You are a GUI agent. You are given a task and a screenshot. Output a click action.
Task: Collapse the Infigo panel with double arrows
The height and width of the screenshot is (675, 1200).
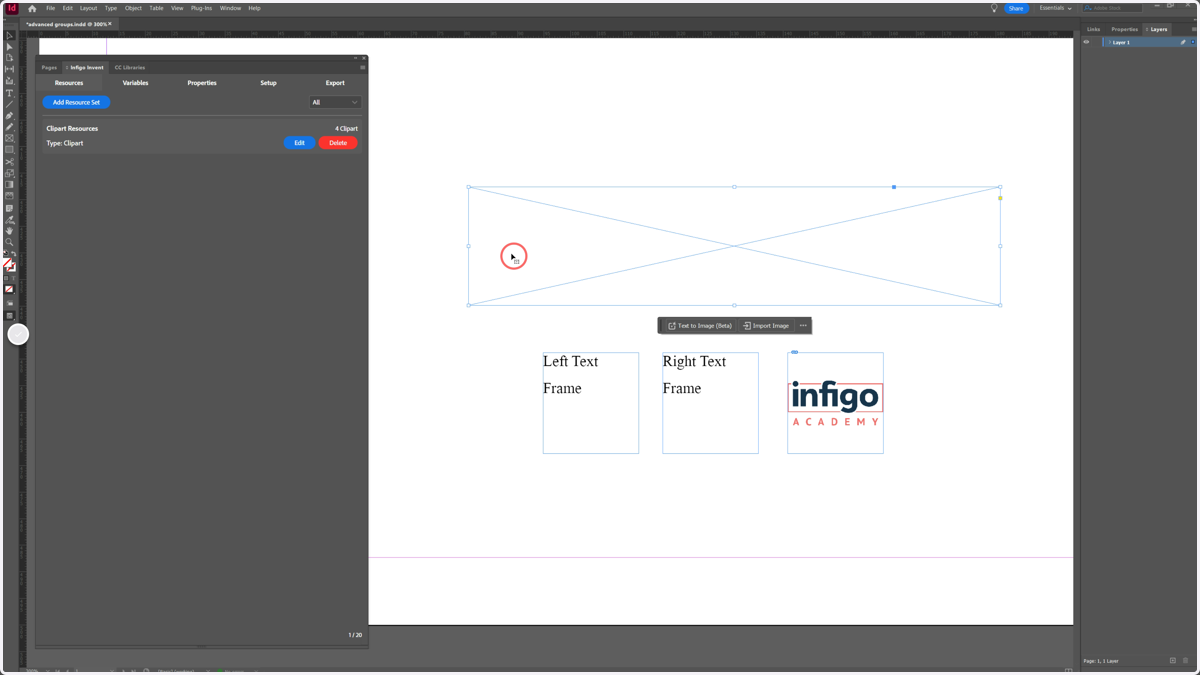(355, 58)
